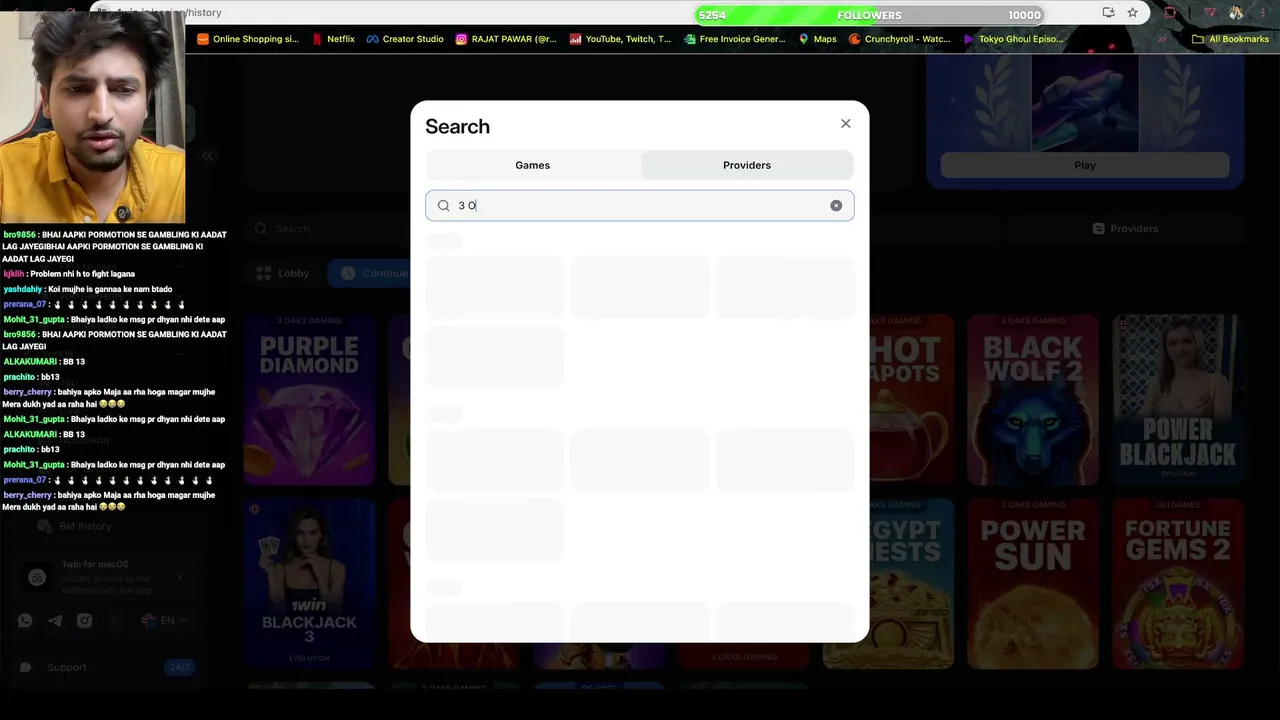
Task: Show hidden bookmarks with the overflow chevron
Action: pos(1162,39)
